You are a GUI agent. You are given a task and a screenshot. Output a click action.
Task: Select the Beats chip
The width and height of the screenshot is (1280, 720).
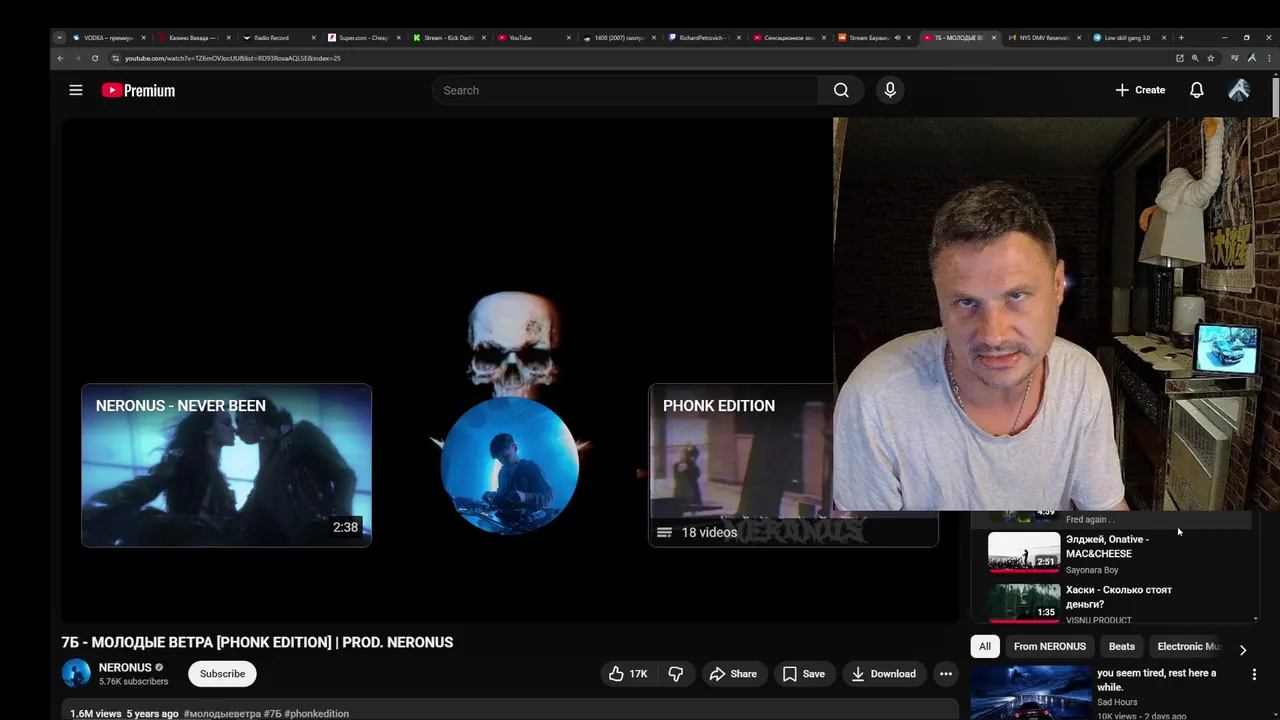click(x=1122, y=646)
